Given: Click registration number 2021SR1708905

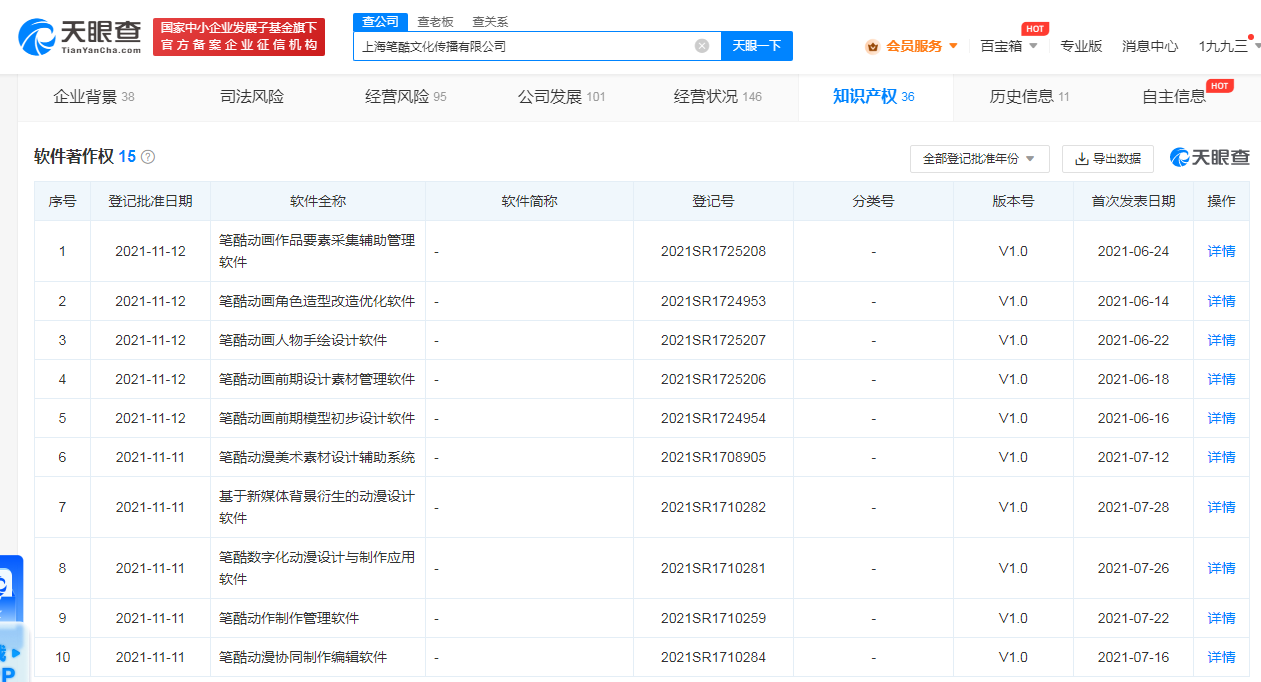Looking at the screenshot, I should 713,457.
